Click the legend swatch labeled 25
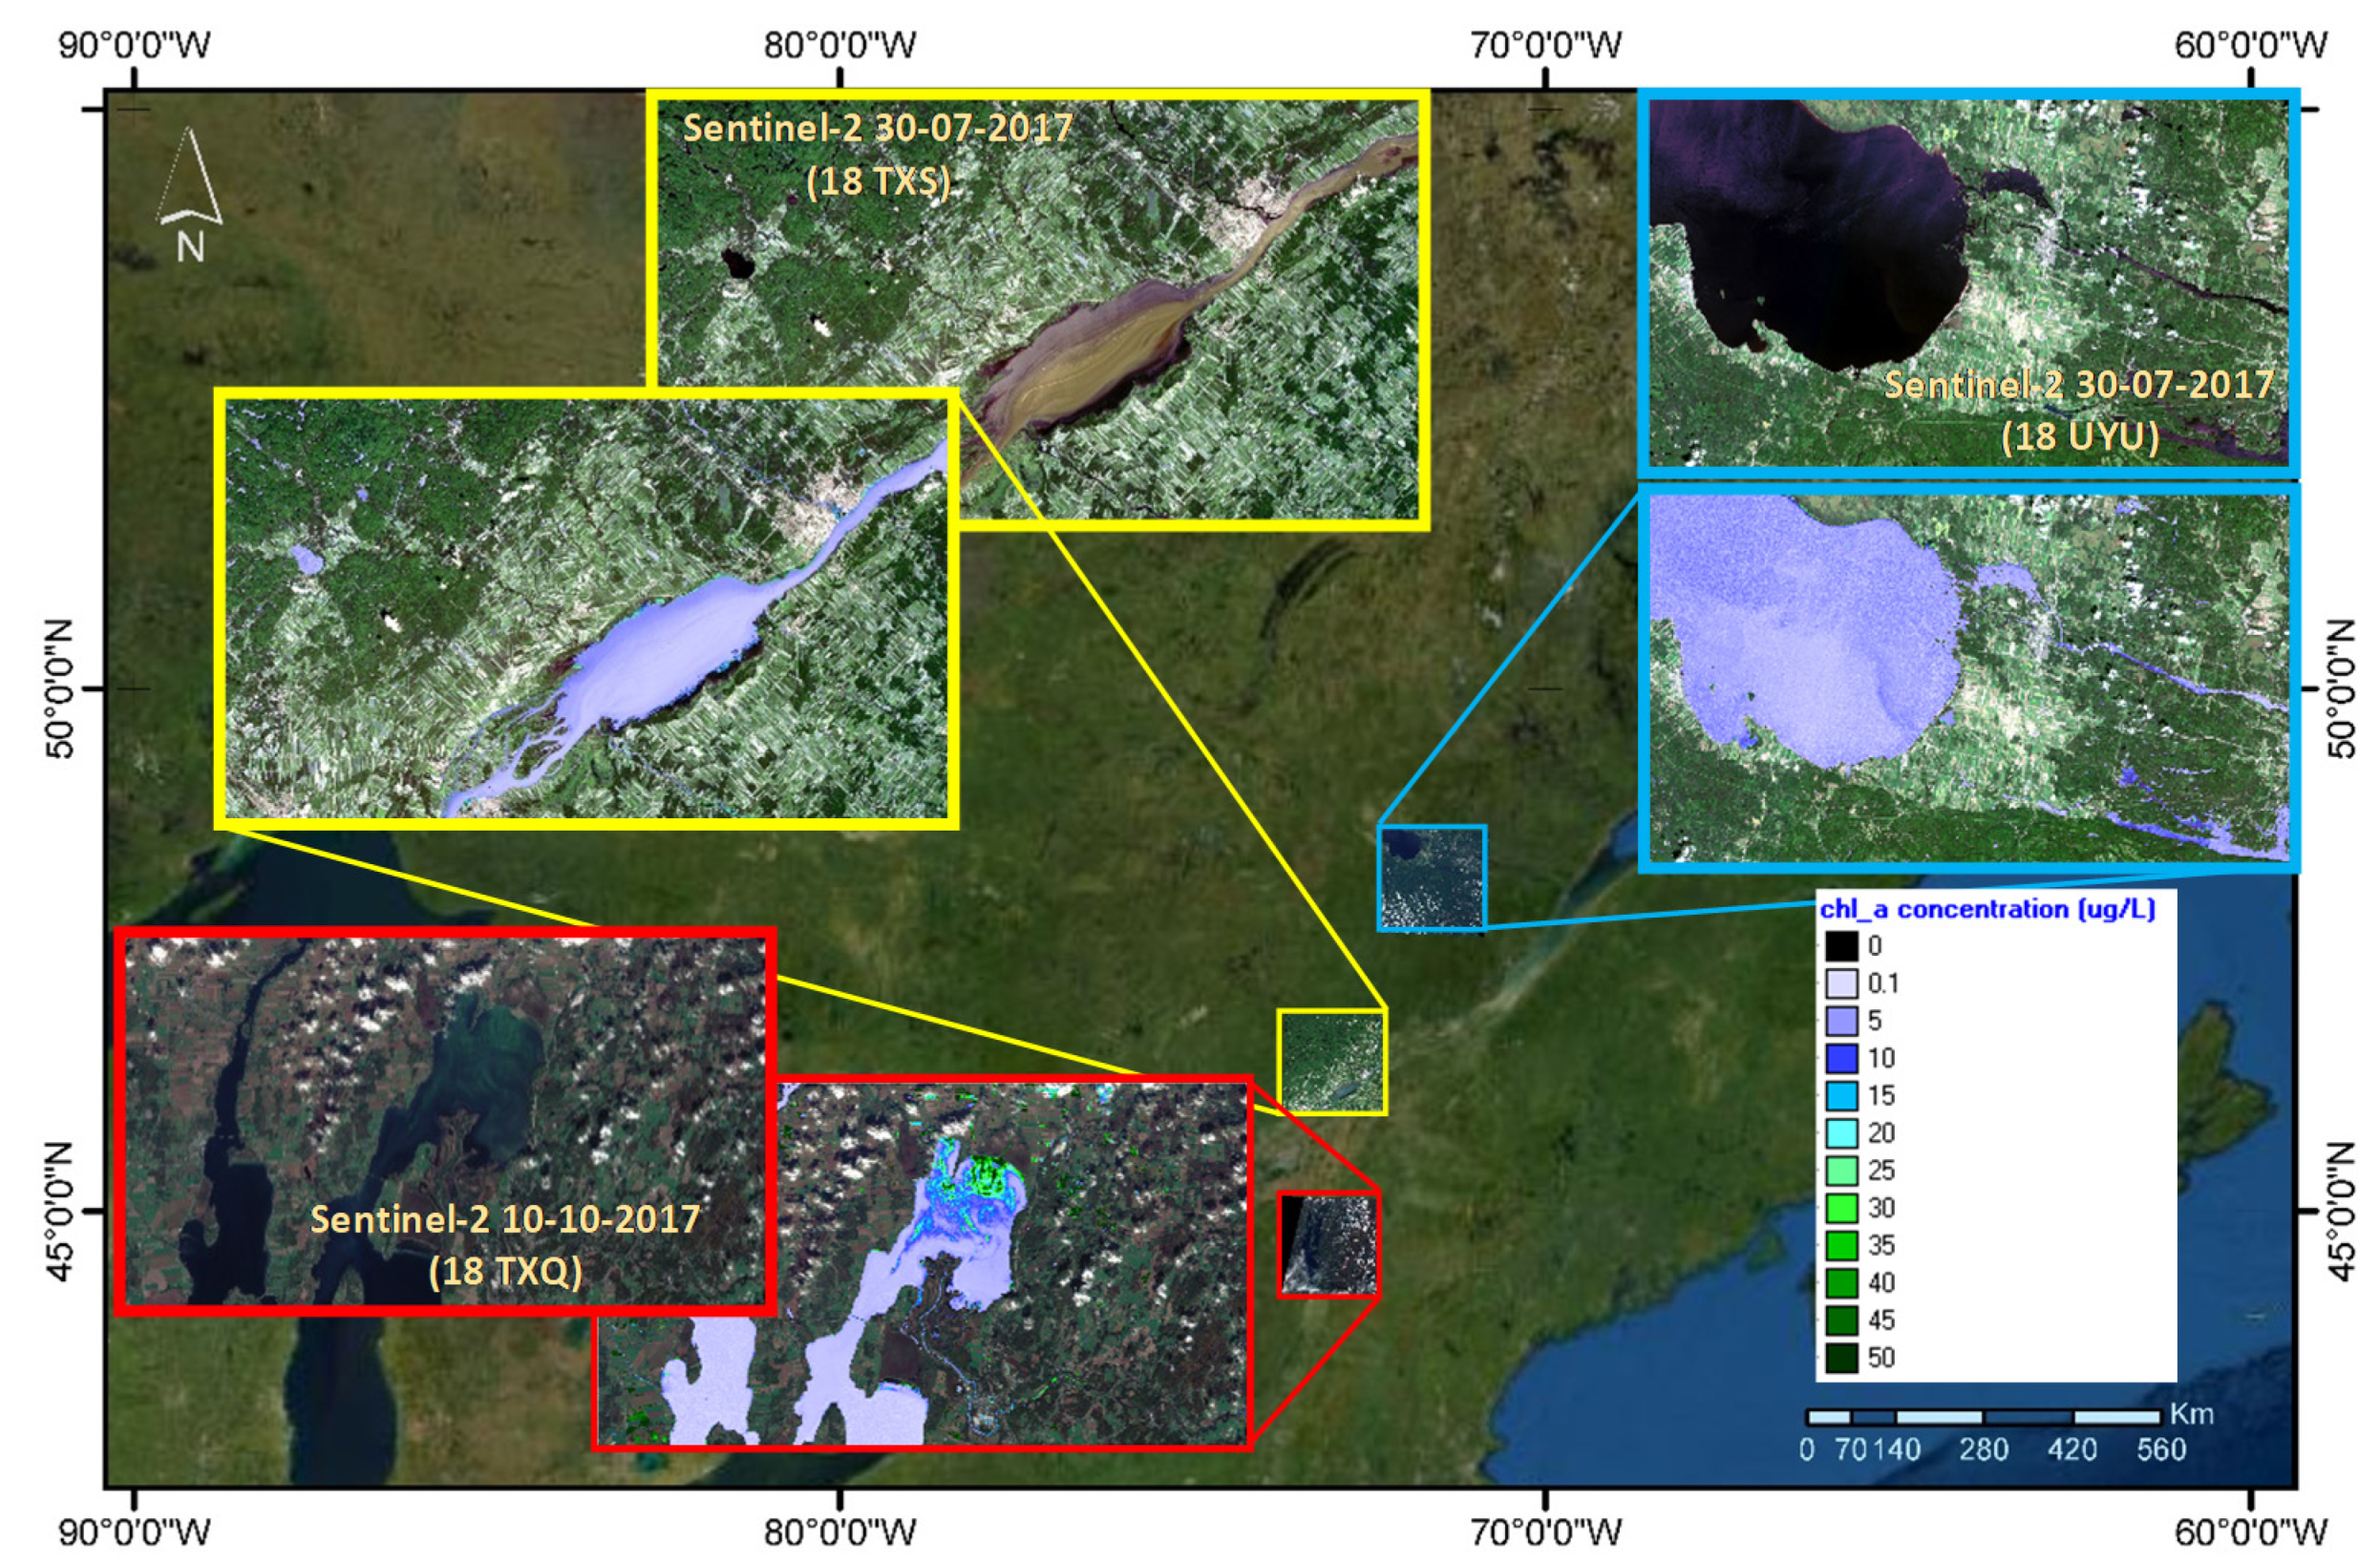This screenshot has height=1564, width=2380. 1842,1170
